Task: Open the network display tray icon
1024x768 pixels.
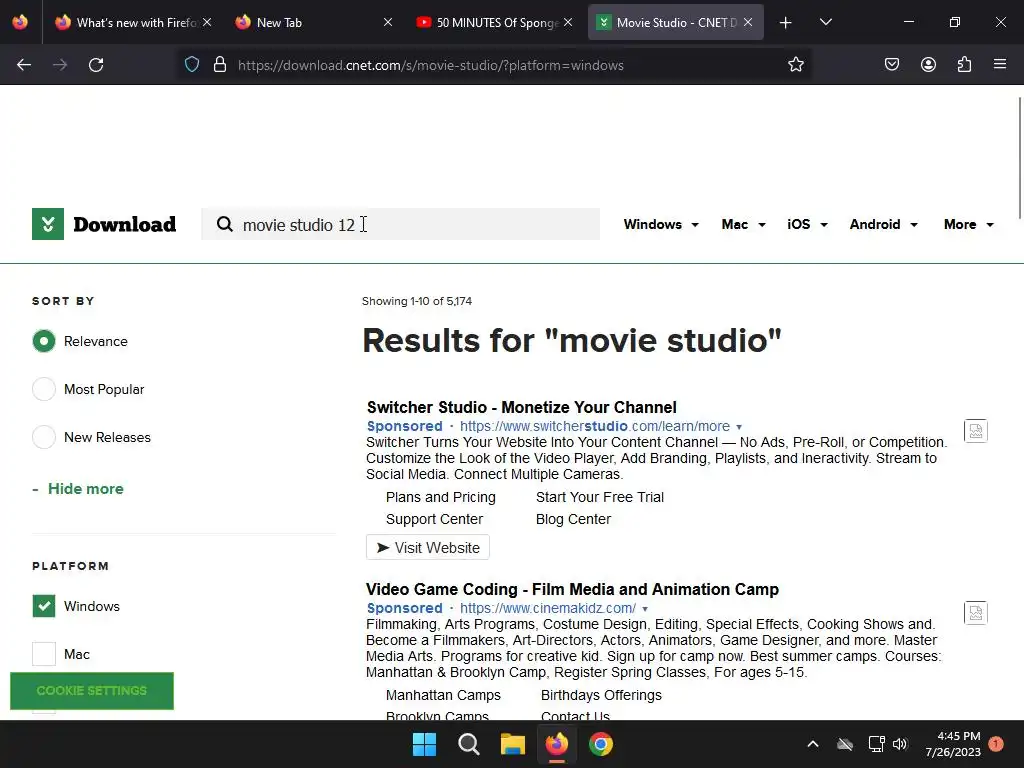Action: coord(876,744)
